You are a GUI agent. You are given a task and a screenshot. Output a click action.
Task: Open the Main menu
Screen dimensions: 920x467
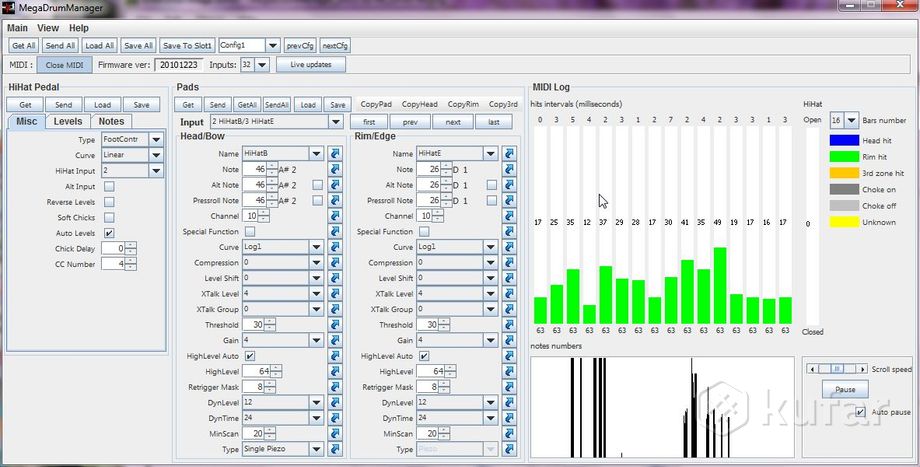17,28
